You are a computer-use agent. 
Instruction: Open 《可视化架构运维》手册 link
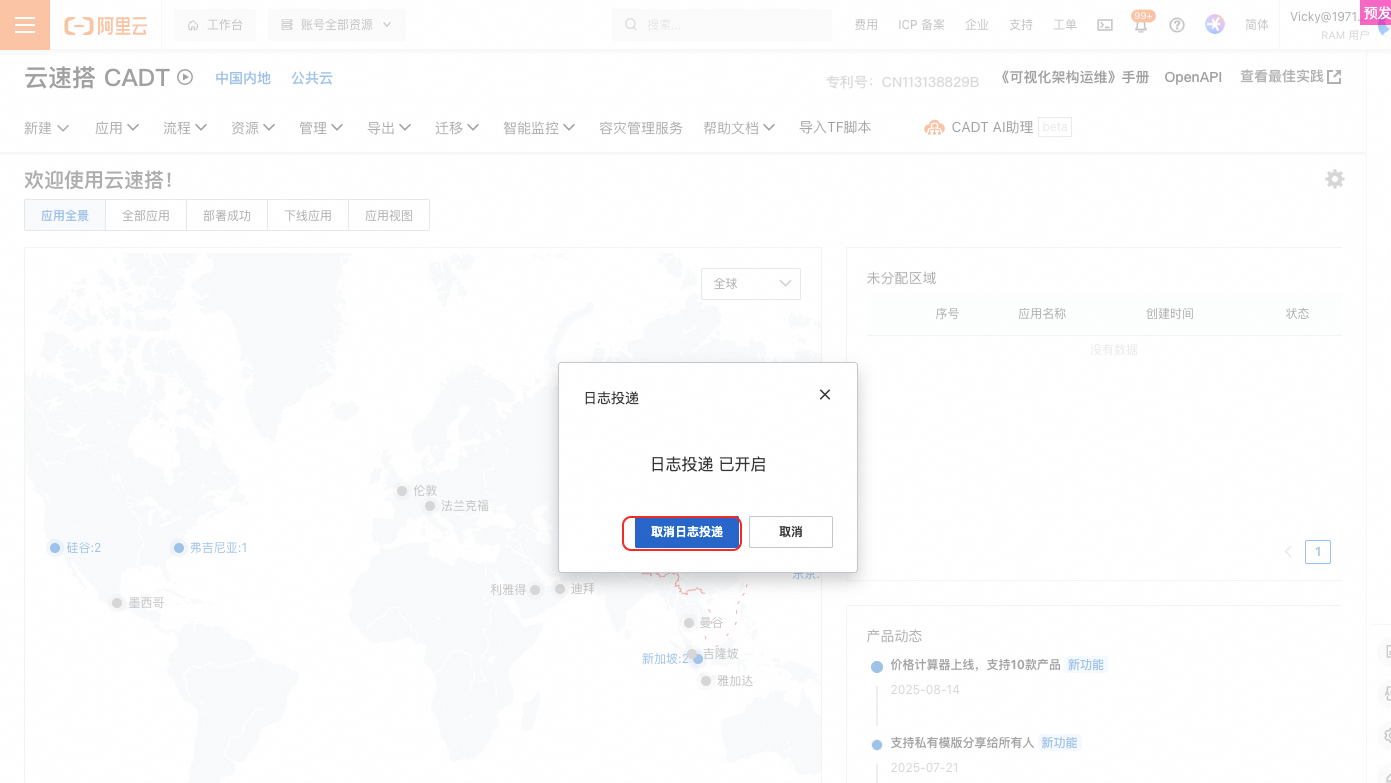point(1075,77)
